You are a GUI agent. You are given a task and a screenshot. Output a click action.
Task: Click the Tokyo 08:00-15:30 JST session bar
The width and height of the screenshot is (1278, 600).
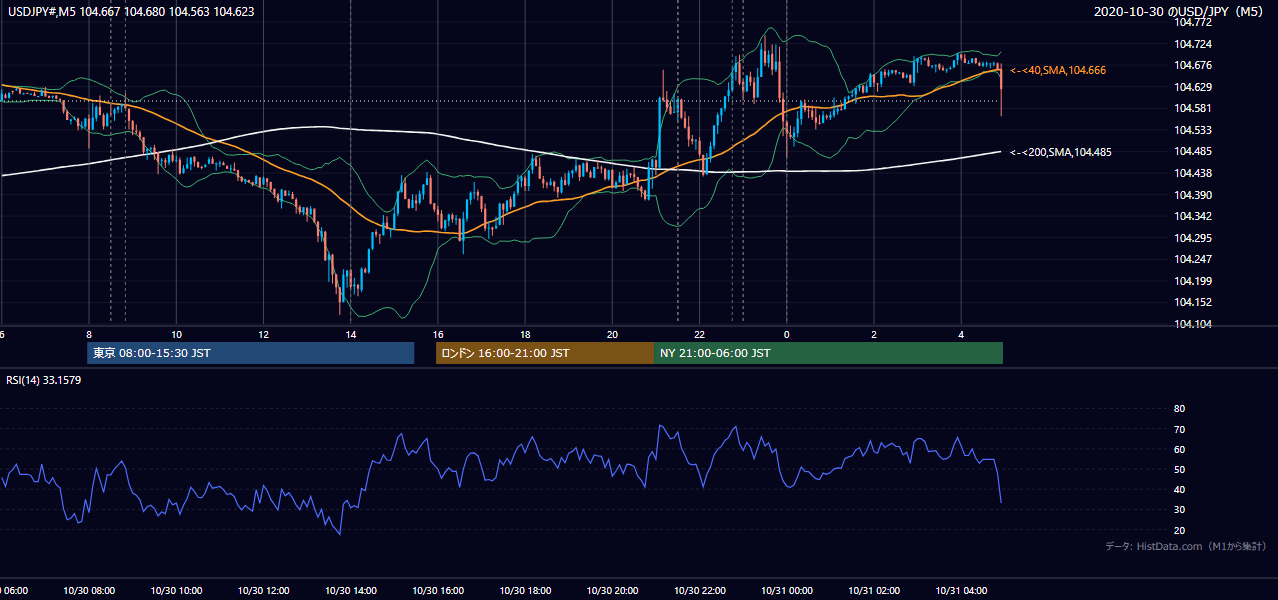point(251,353)
